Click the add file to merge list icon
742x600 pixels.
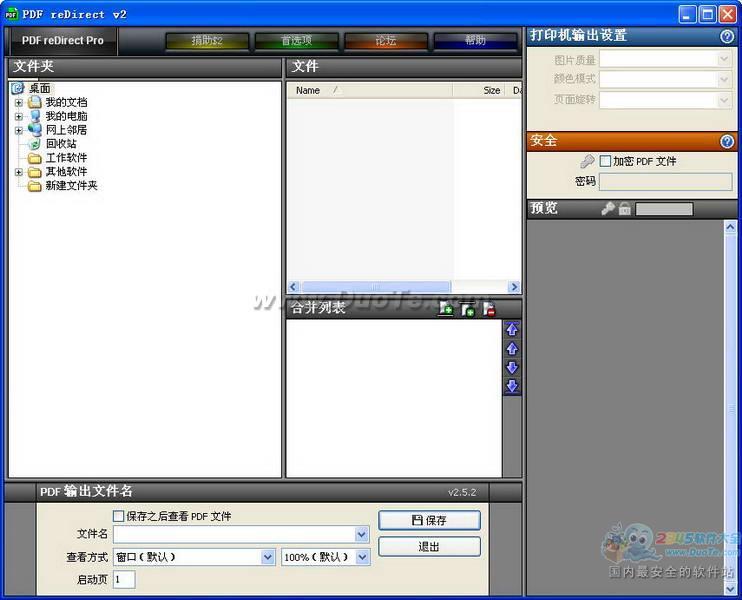446,309
